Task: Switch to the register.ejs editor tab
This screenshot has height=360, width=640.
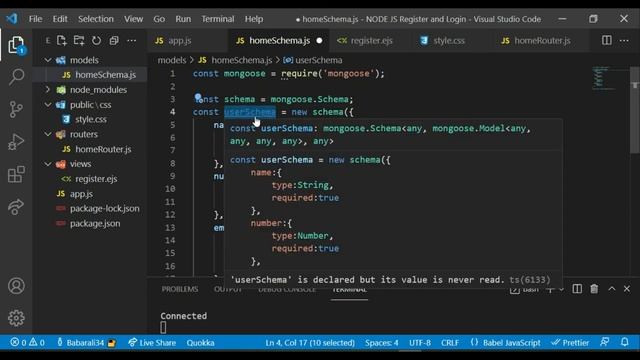Action: point(371,40)
